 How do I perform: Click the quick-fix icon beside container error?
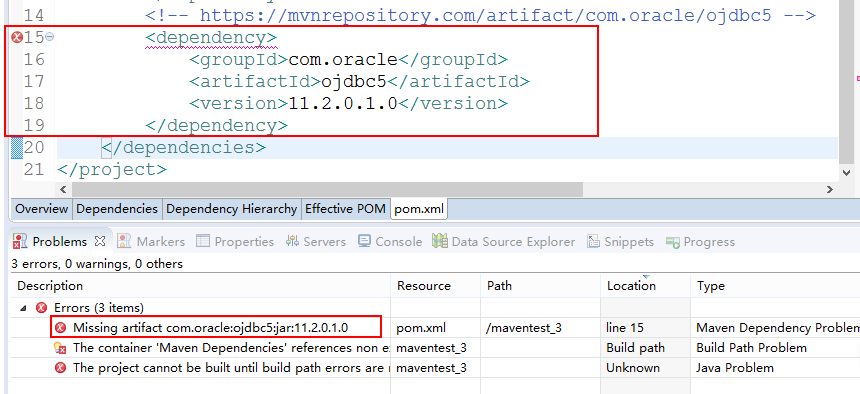[60, 348]
